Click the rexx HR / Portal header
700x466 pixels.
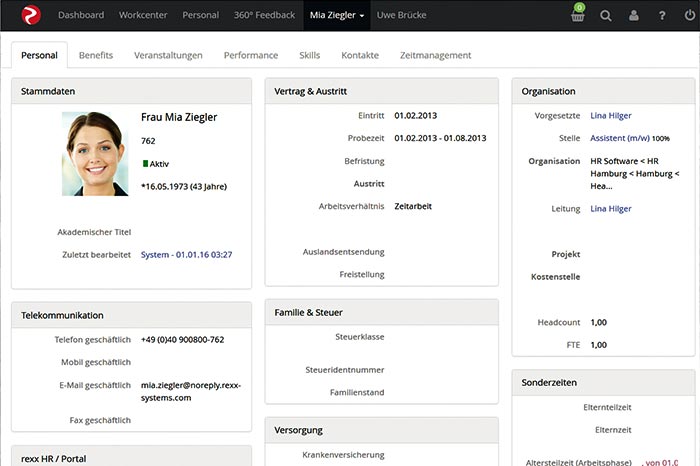pos(131,457)
